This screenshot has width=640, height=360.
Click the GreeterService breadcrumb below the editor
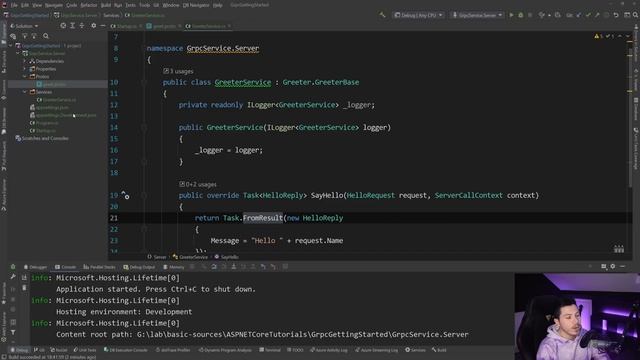click(191, 257)
